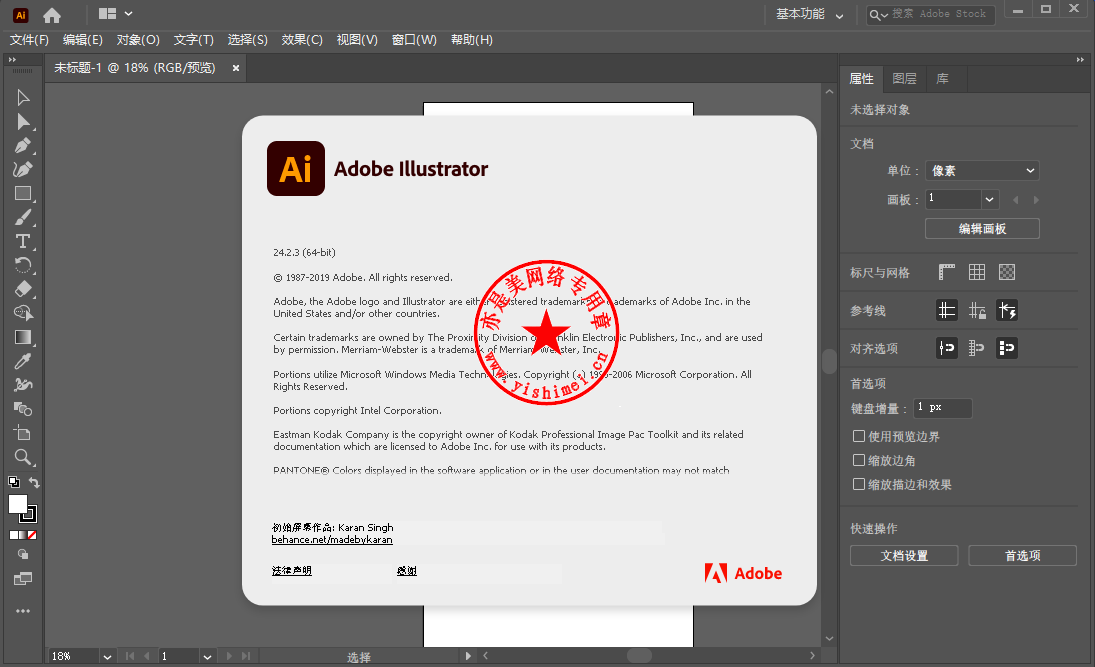The width and height of the screenshot is (1095, 667).
Task: Select the Curvature tool
Action: 23,169
